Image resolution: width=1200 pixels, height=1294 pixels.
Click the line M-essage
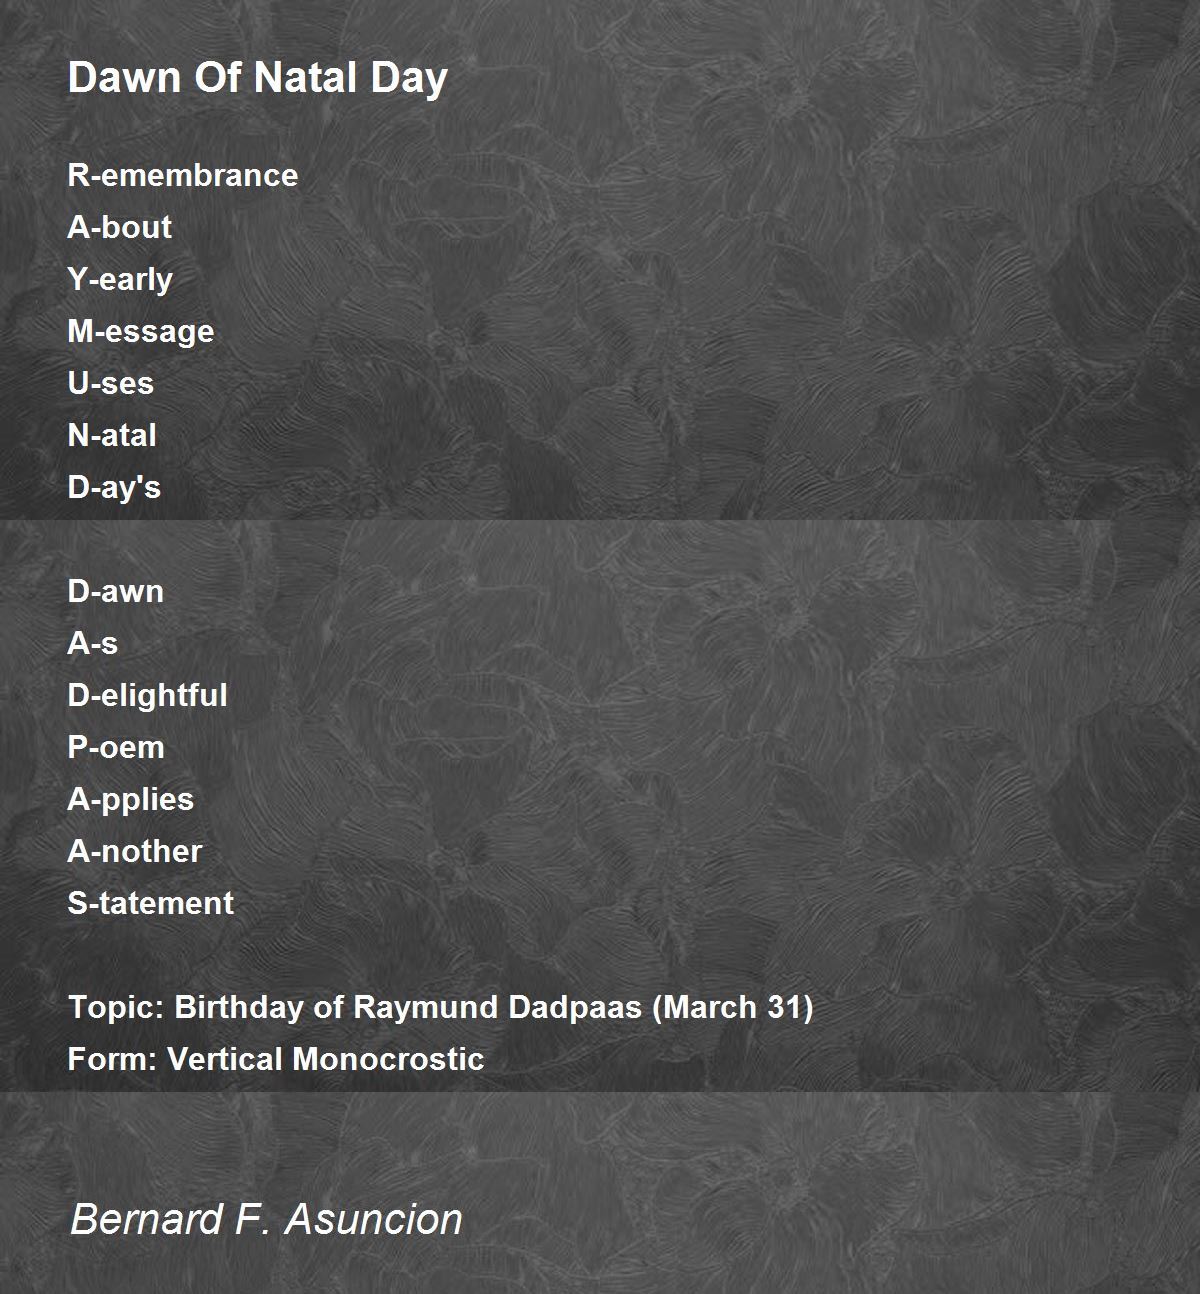[141, 332]
